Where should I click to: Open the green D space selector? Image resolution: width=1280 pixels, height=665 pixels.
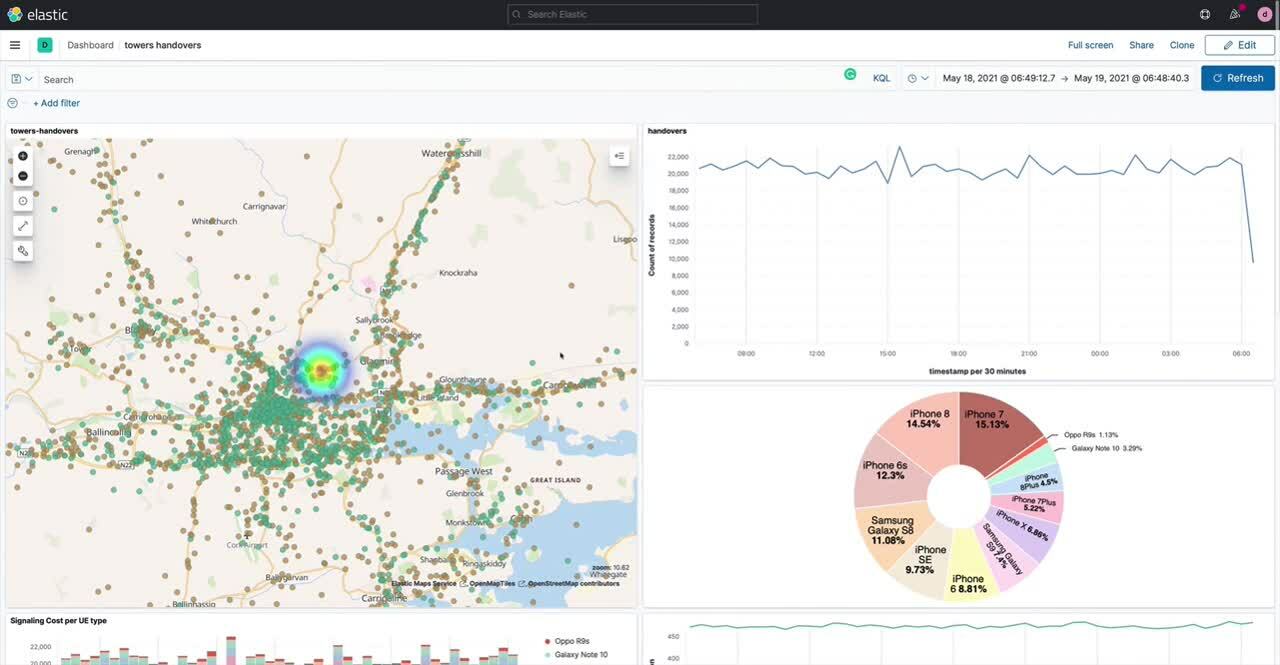pyautogui.click(x=45, y=45)
